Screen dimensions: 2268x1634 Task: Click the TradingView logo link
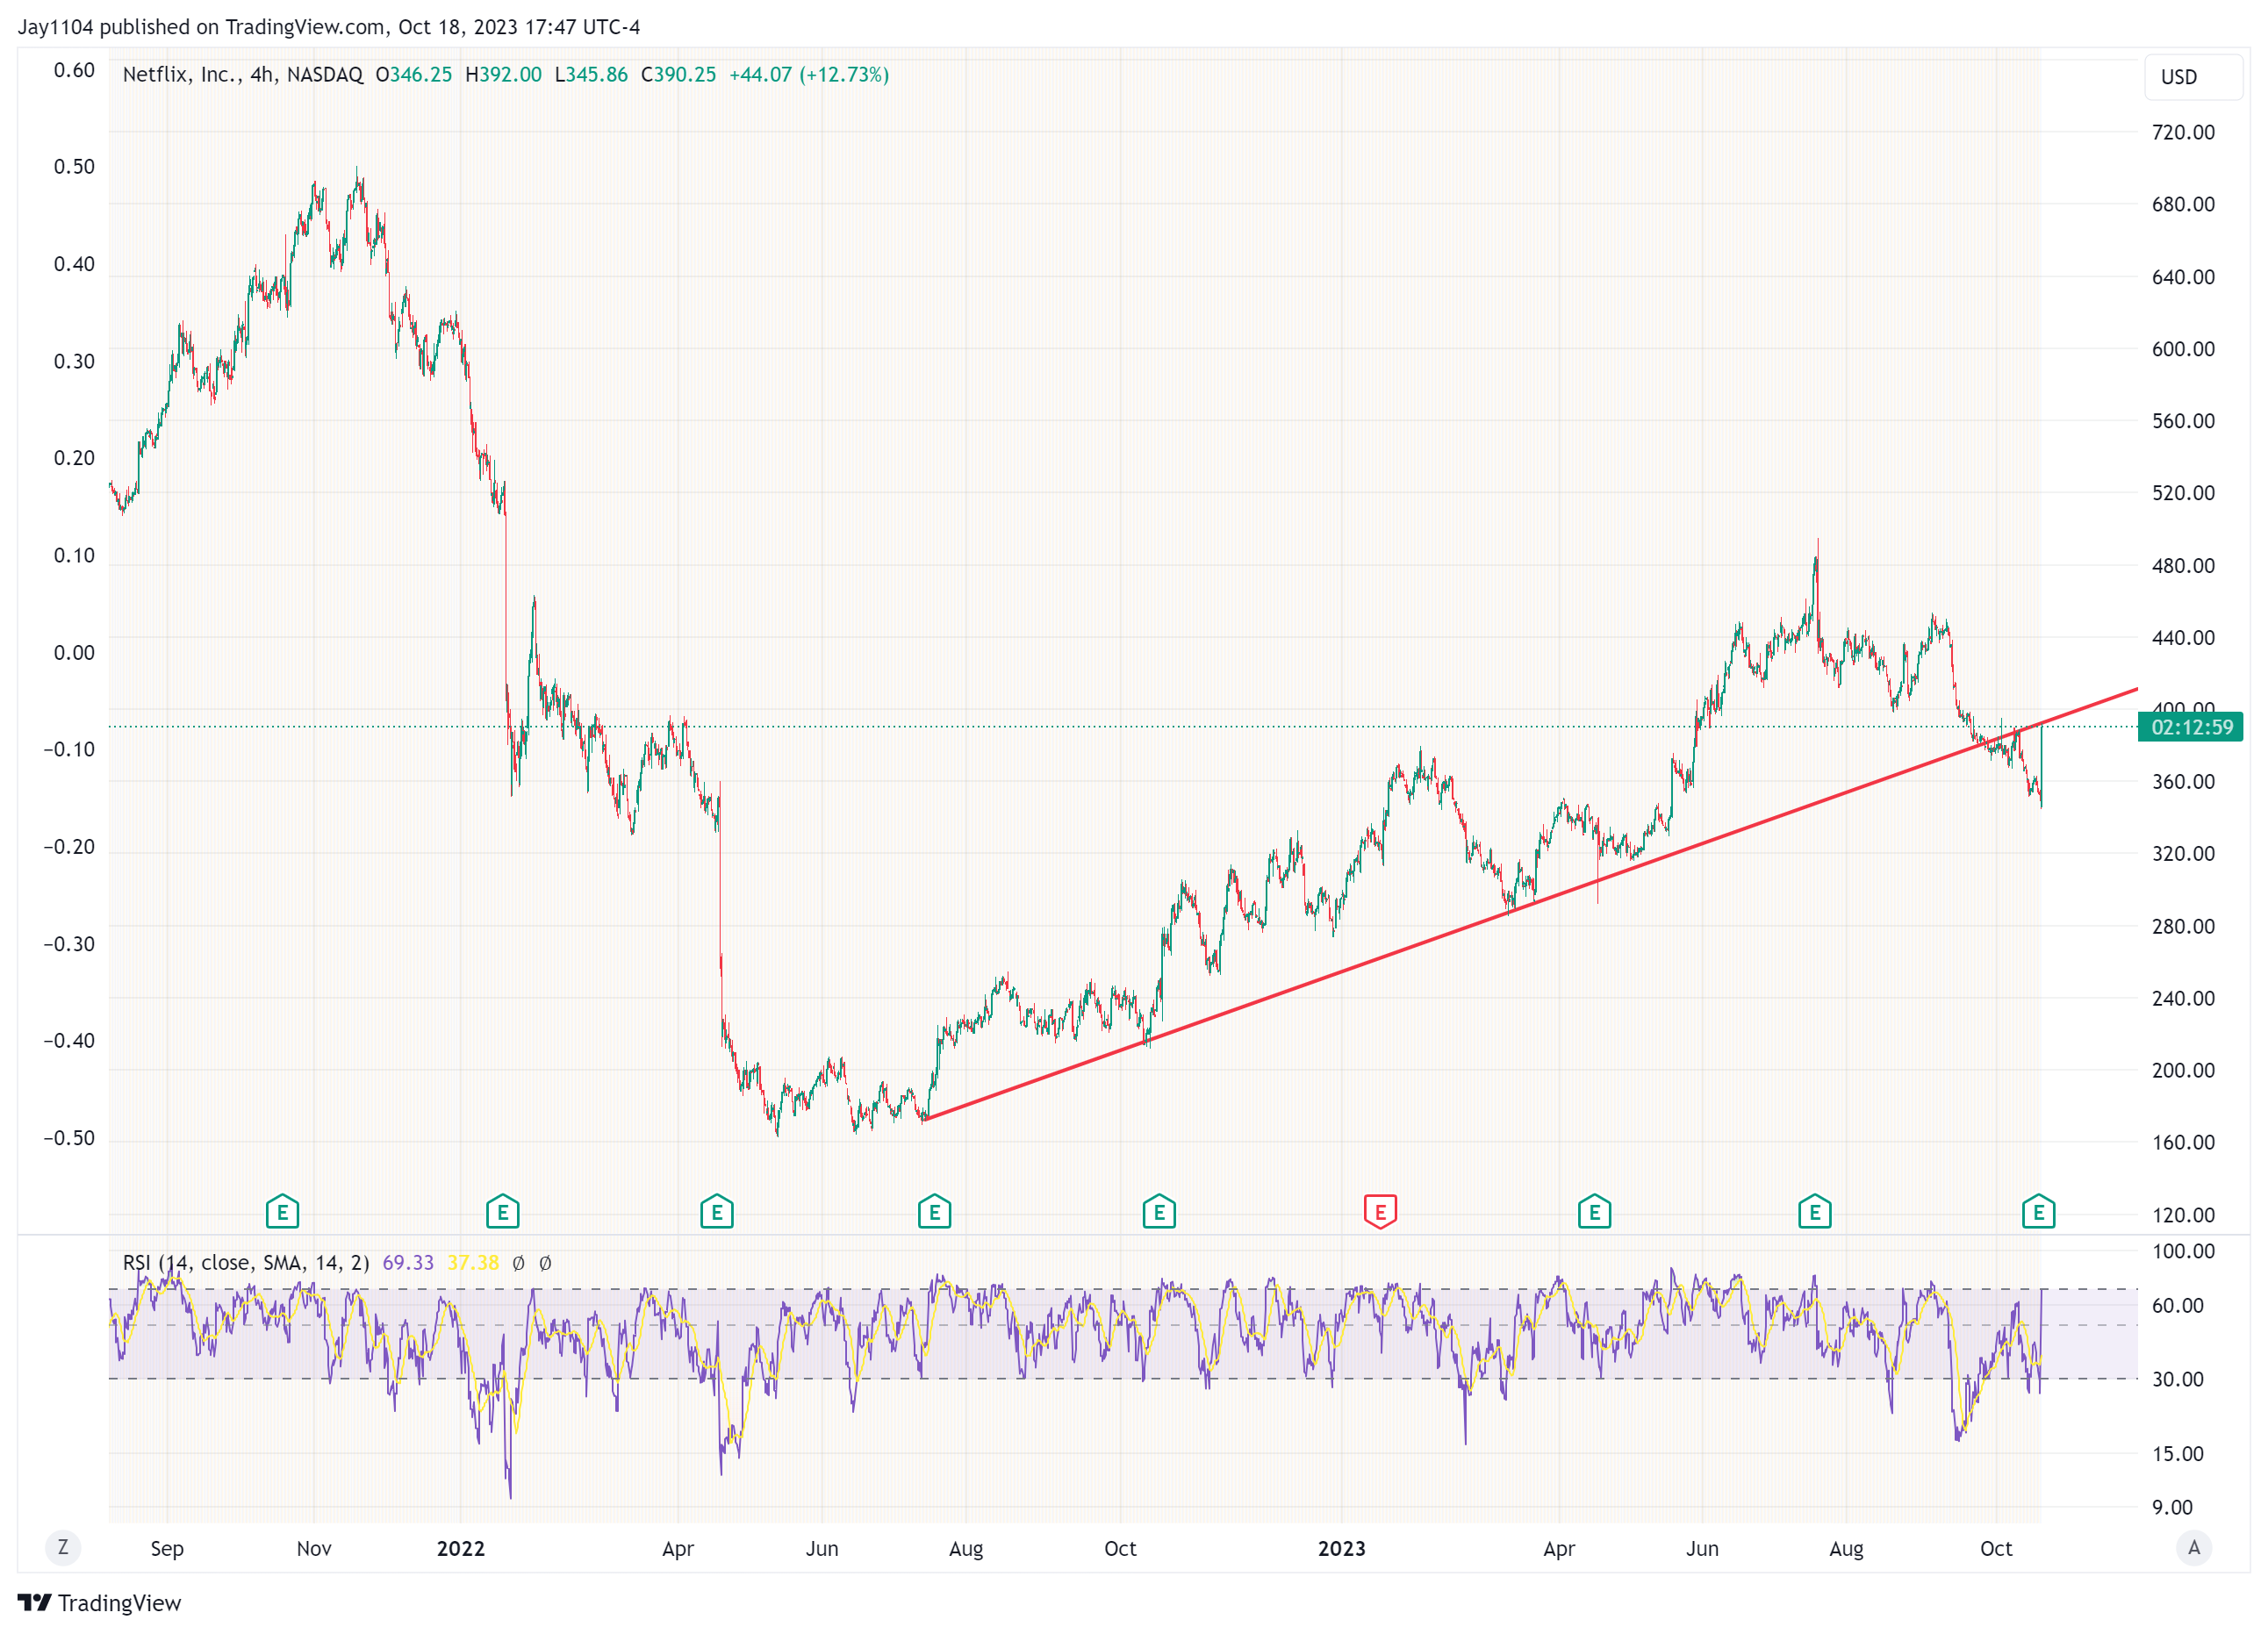tap(99, 1603)
